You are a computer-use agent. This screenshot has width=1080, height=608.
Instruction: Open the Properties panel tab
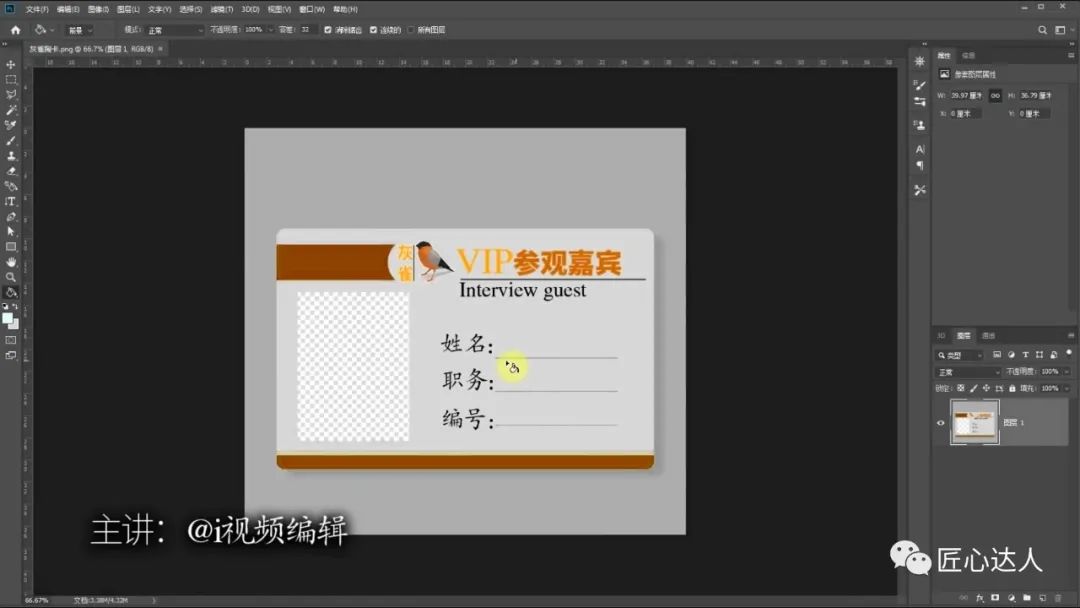point(944,55)
